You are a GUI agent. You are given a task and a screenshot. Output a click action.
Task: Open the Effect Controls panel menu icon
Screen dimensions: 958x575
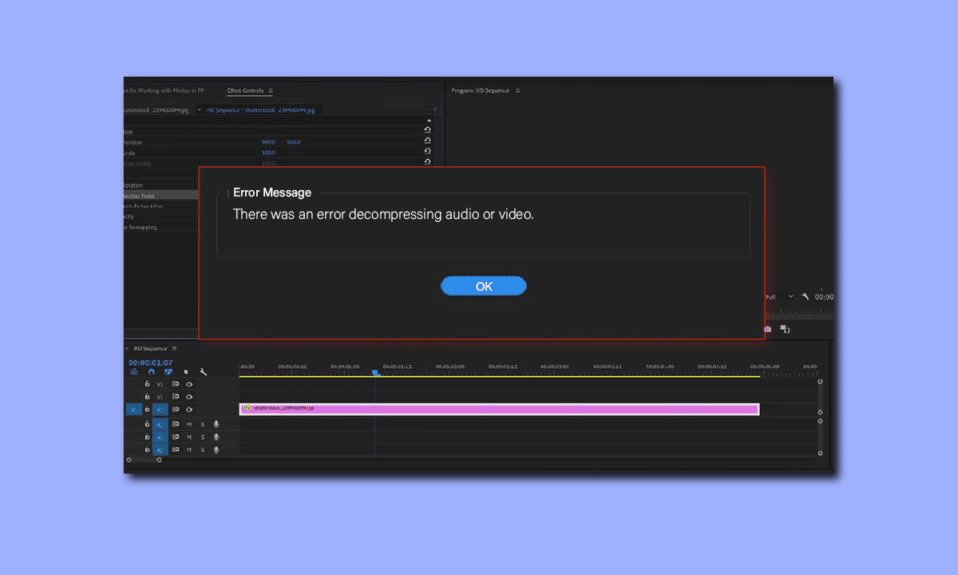(x=271, y=90)
